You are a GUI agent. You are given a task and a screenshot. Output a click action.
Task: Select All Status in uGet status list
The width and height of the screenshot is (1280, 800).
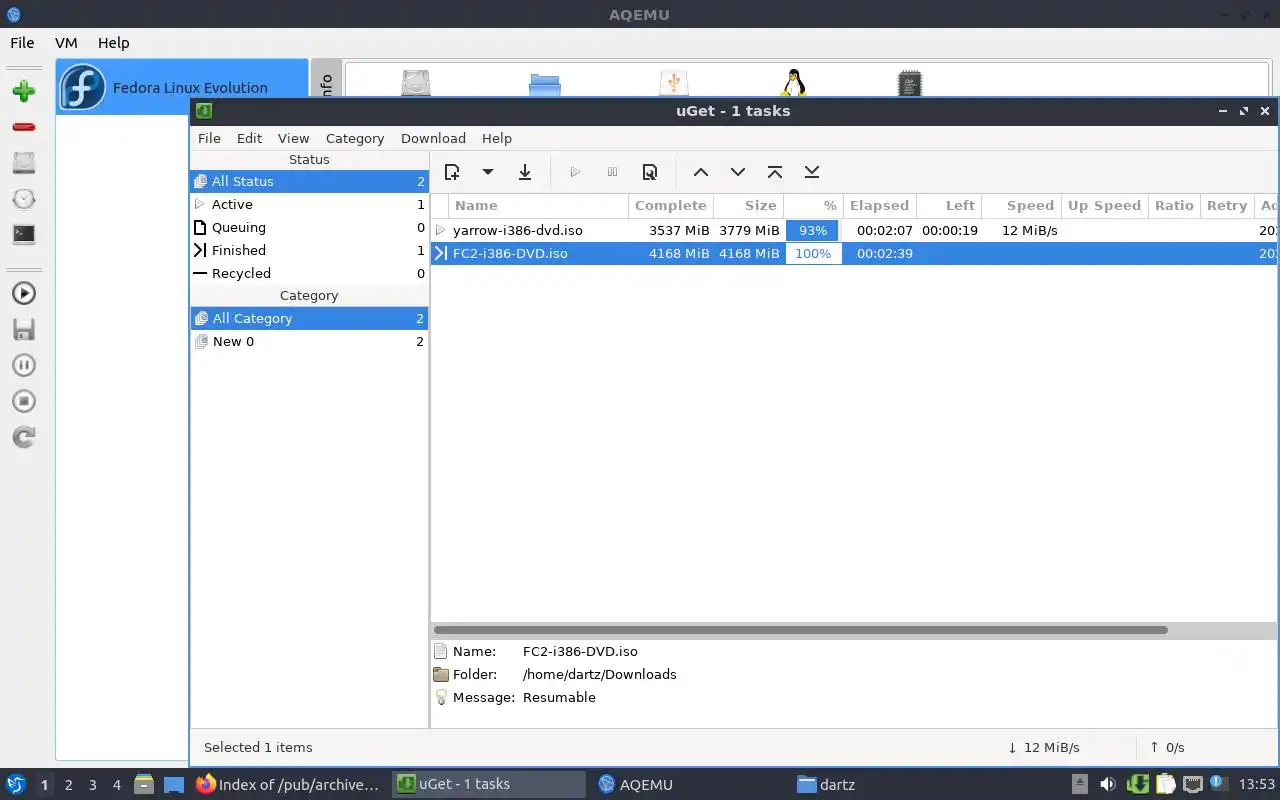click(x=309, y=181)
